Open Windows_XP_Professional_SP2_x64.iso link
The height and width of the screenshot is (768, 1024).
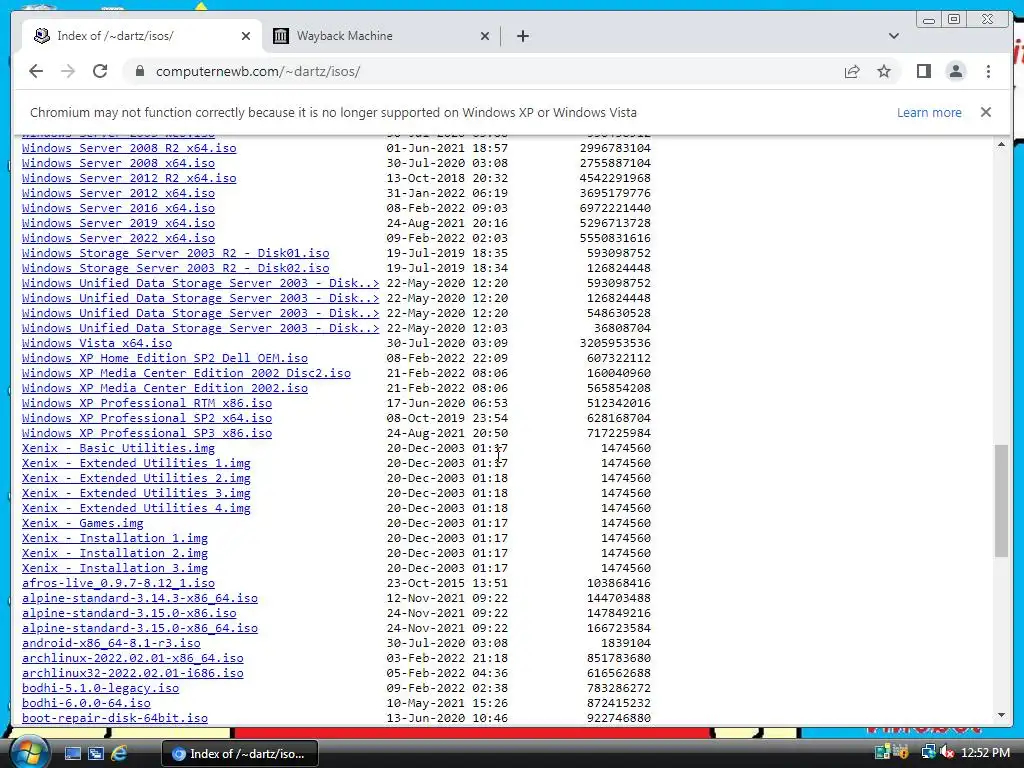point(147,419)
